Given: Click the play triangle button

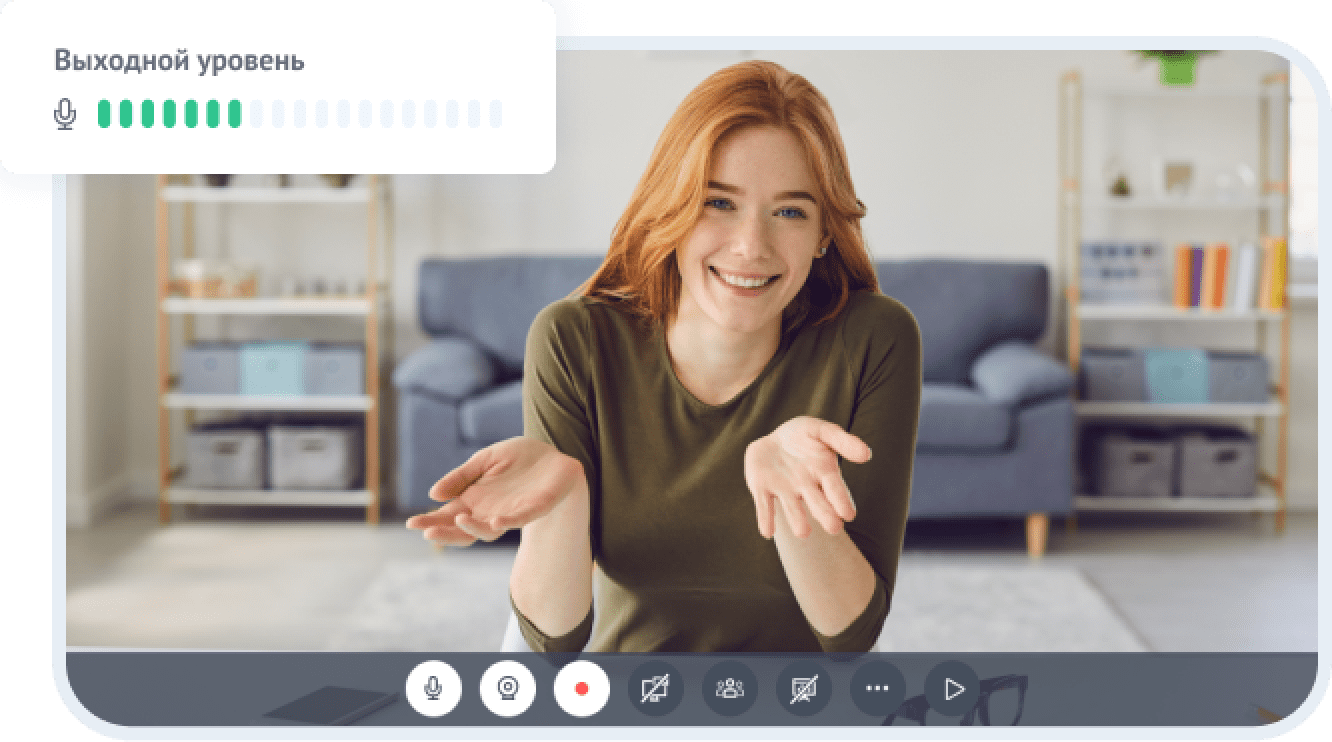Looking at the screenshot, I should tap(952, 689).
